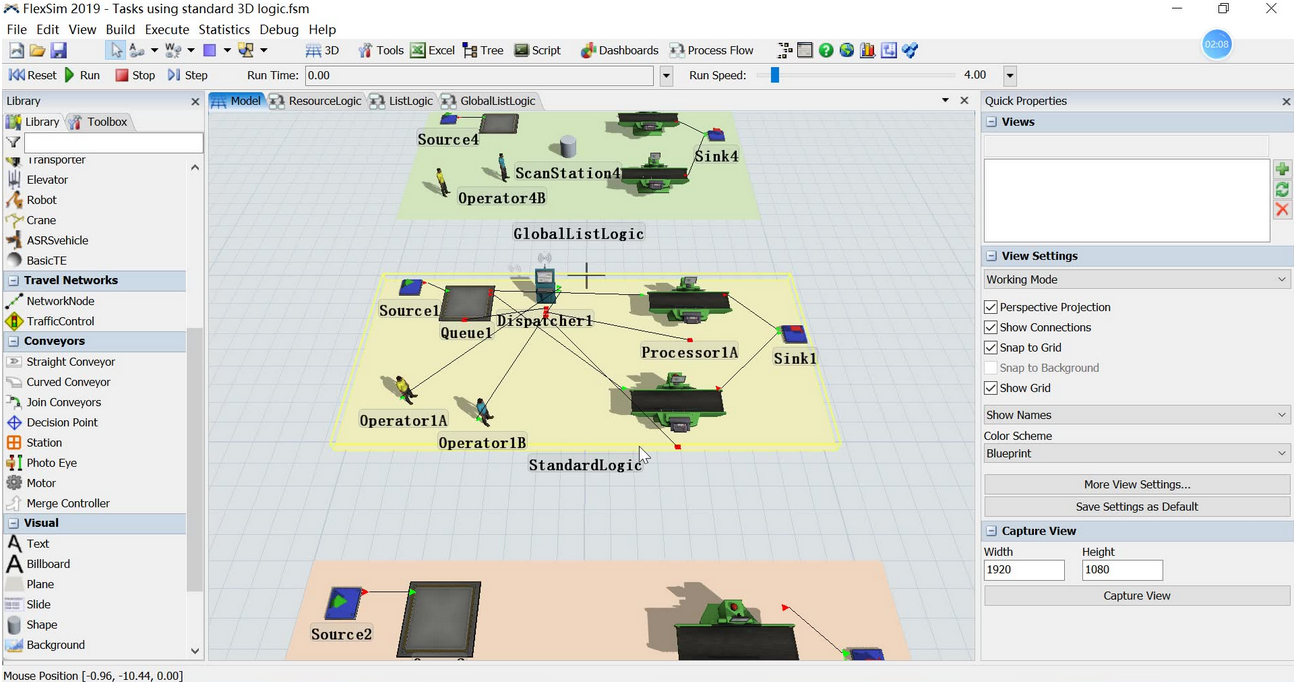This screenshot has height=682, width=1294.
Task: Step the simulation forward
Action: pos(188,75)
